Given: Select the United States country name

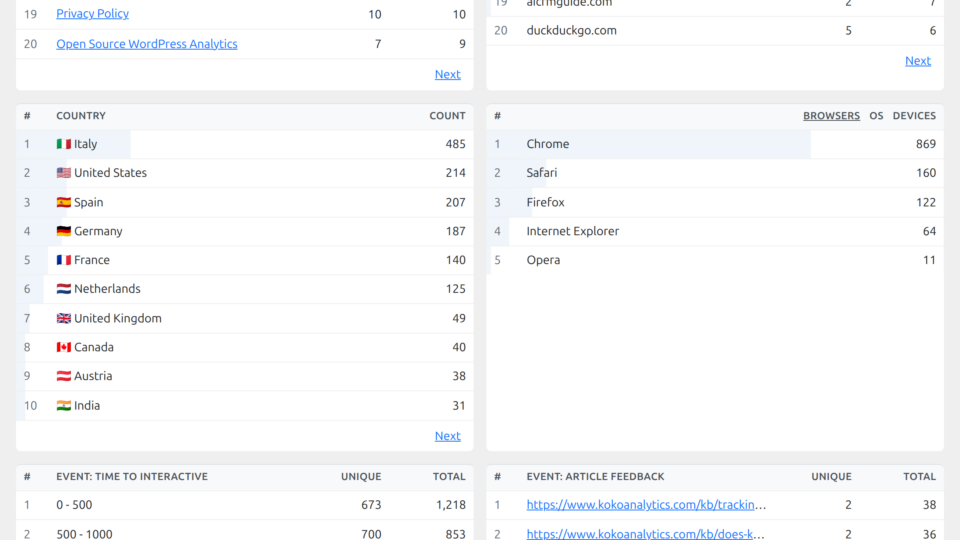Looking at the screenshot, I should tap(110, 173).
